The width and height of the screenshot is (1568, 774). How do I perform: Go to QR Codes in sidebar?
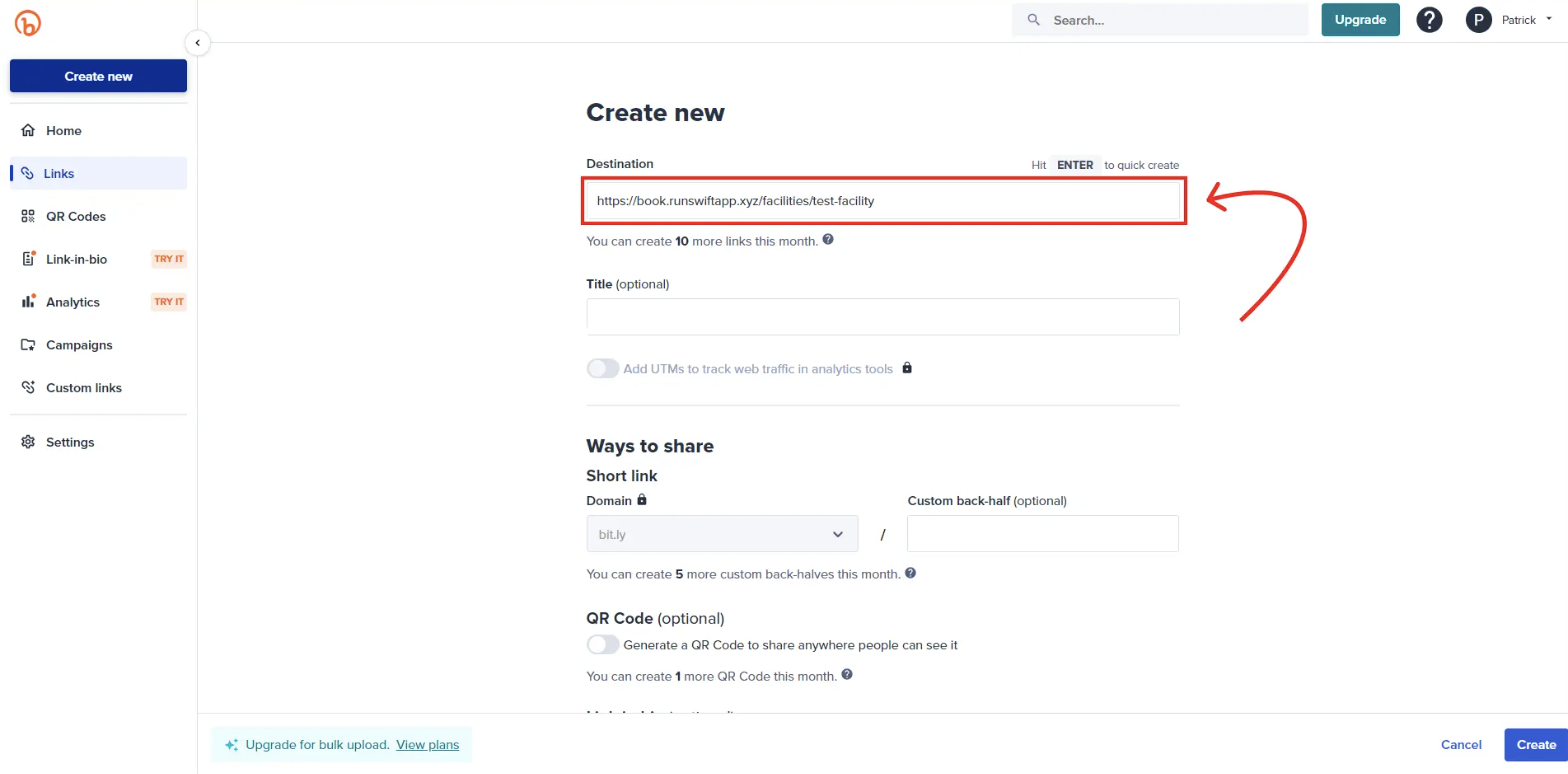75,216
